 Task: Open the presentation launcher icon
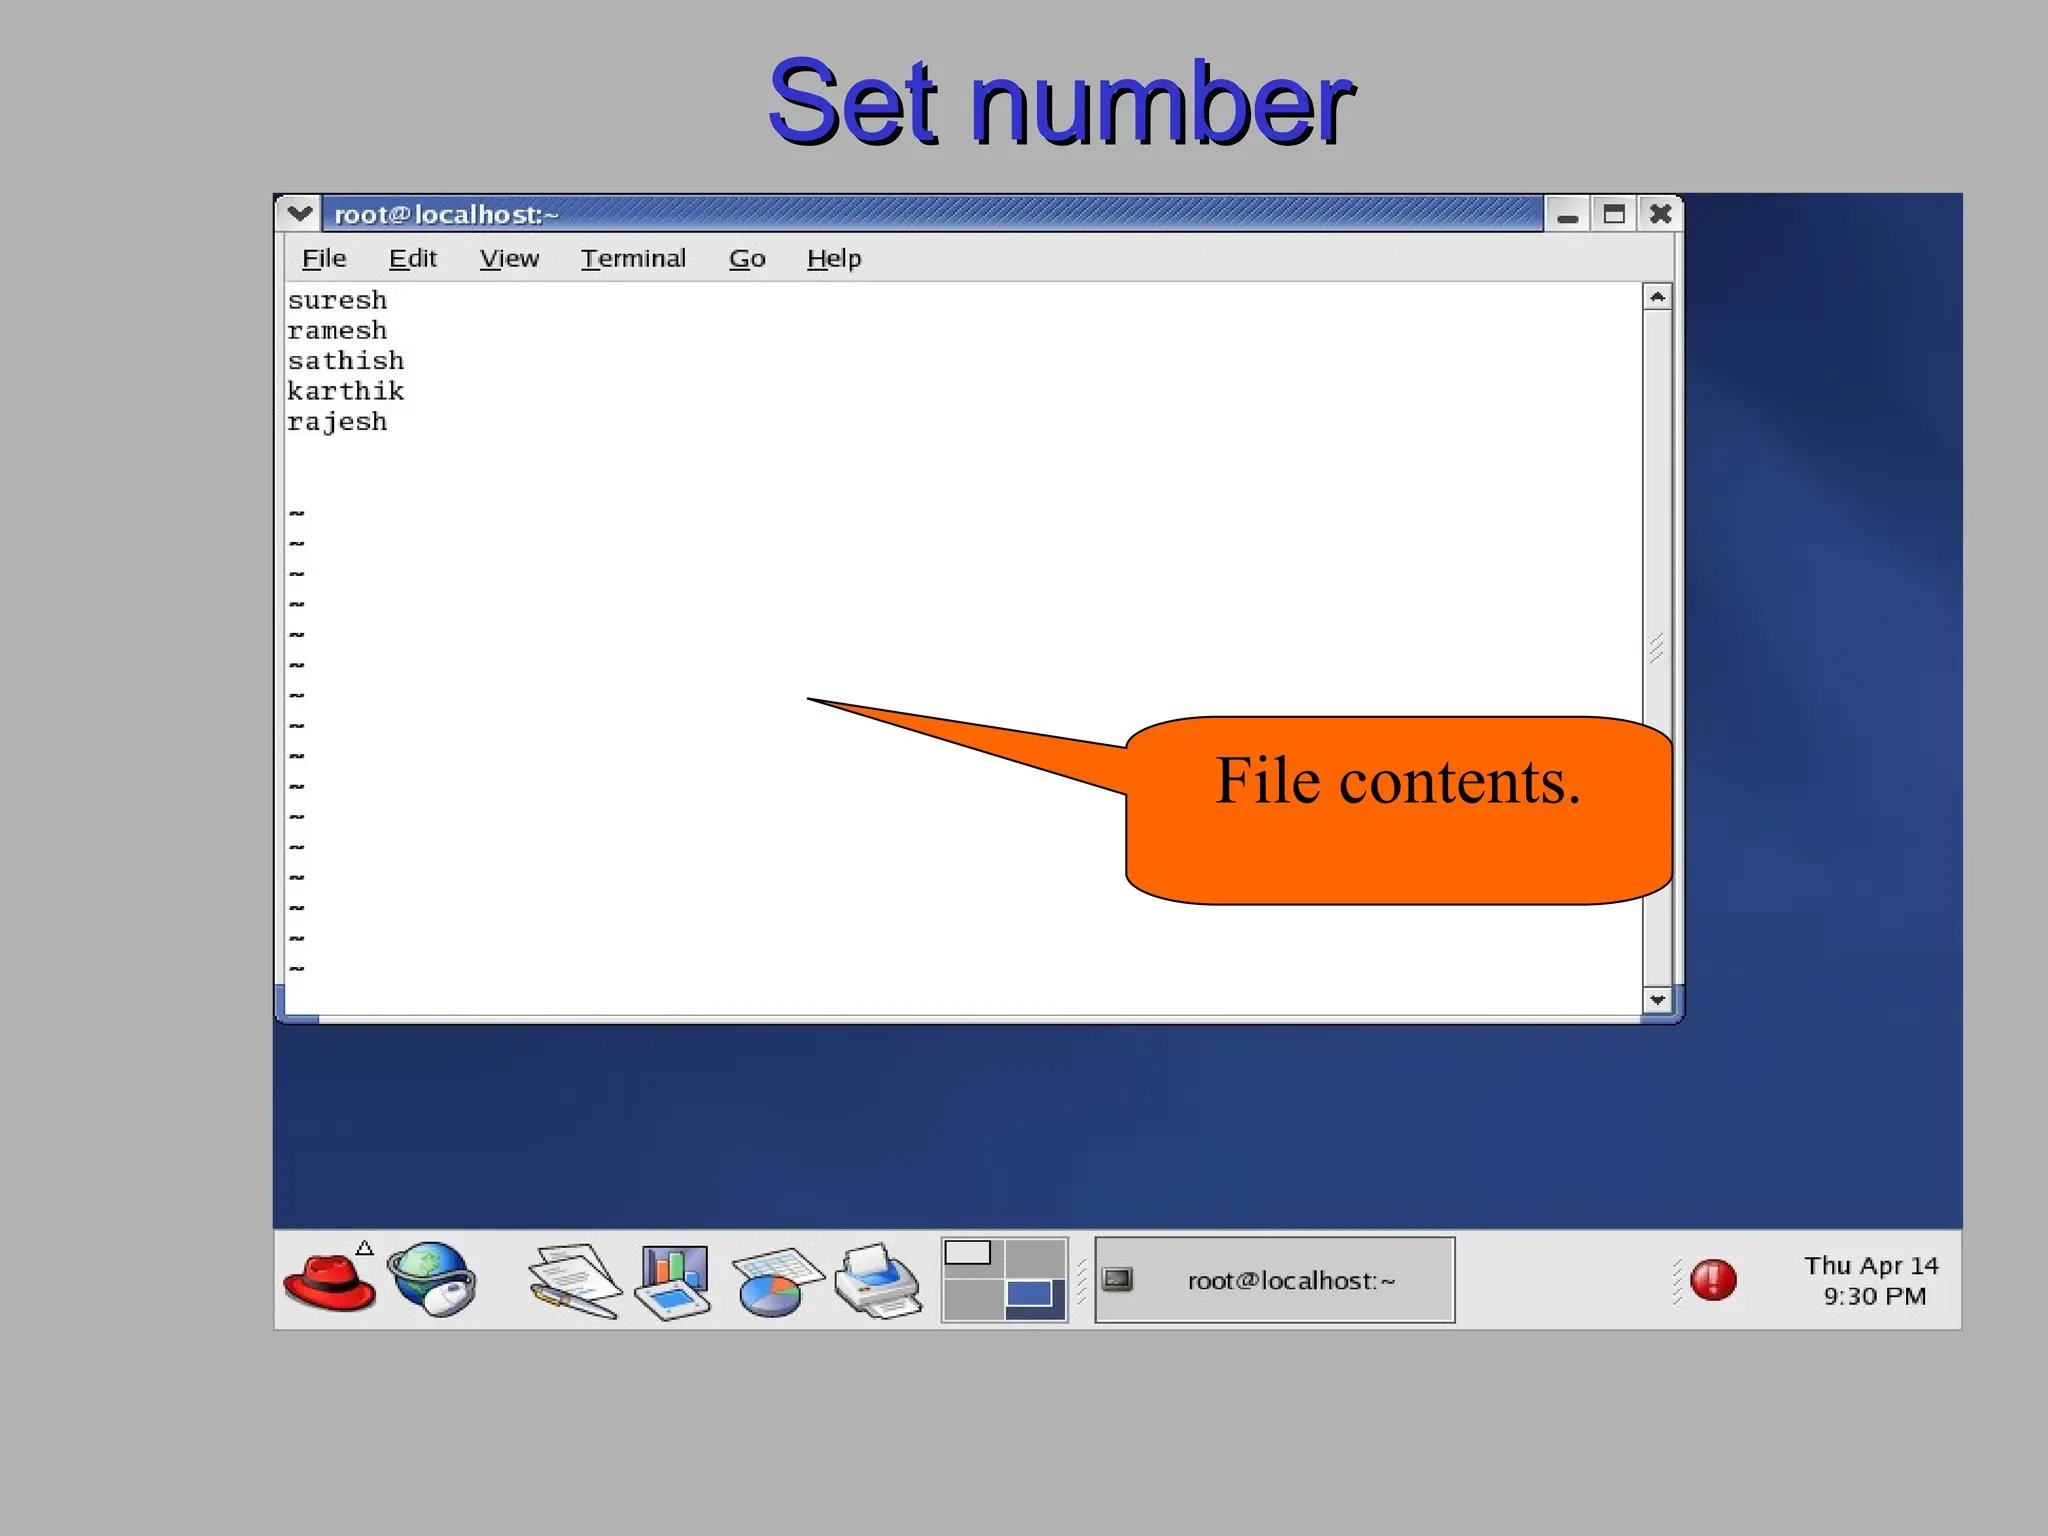(x=674, y=1282)
